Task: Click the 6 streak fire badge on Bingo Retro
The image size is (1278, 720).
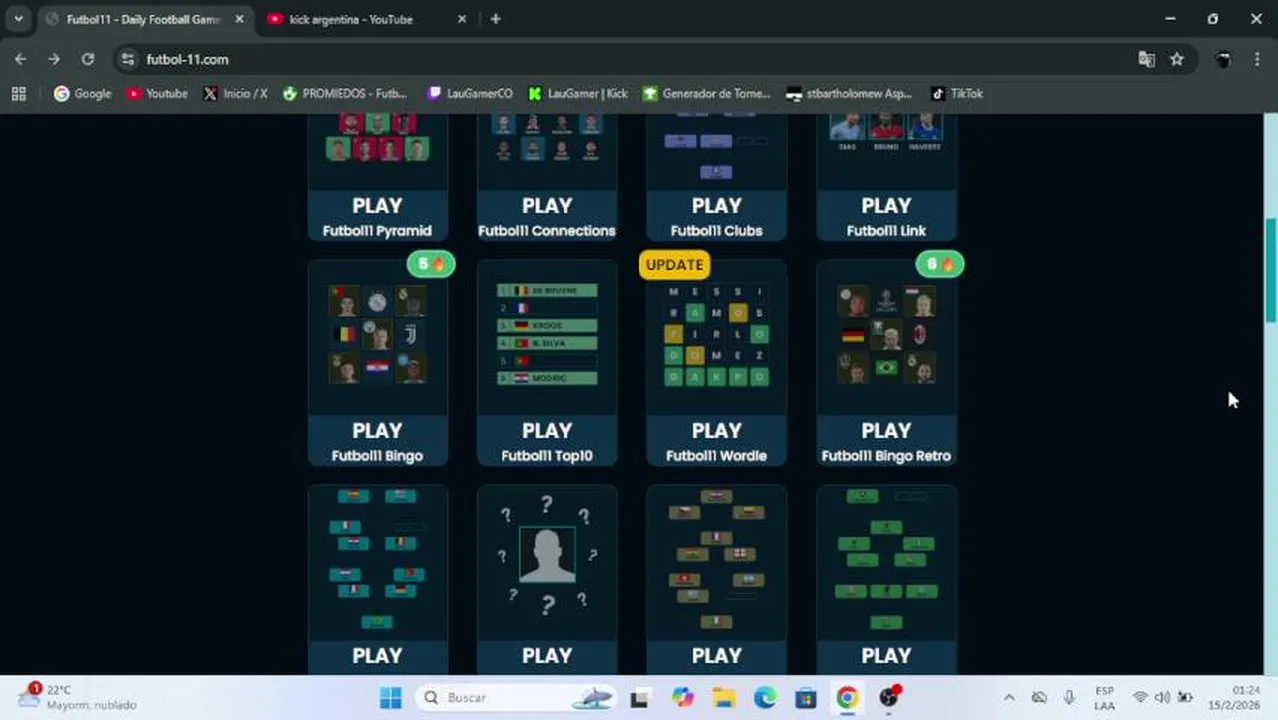Action: coord(940,264)
